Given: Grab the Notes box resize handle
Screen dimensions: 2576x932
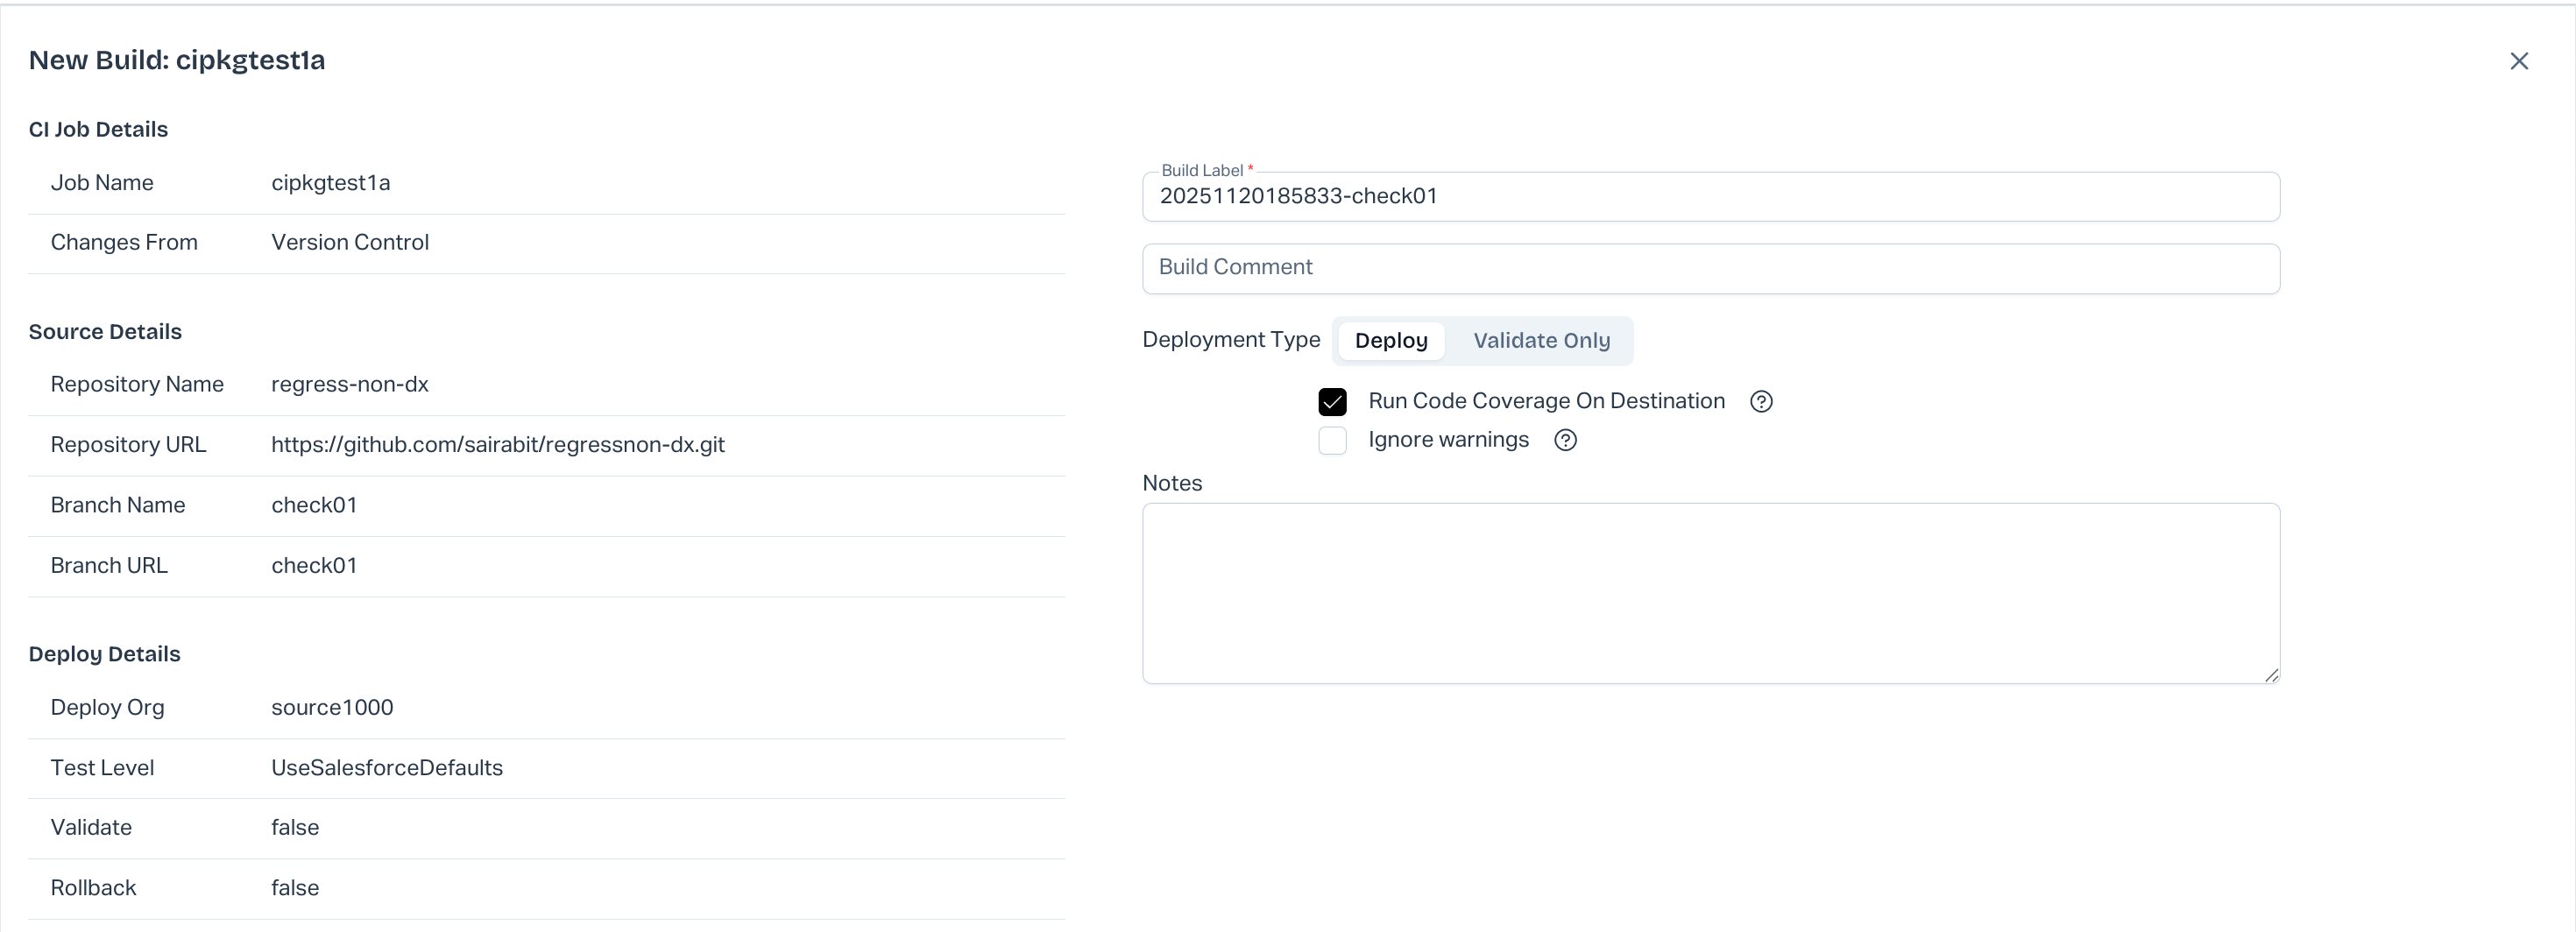Looking at the screenshot, I should tap(2271, 675).
